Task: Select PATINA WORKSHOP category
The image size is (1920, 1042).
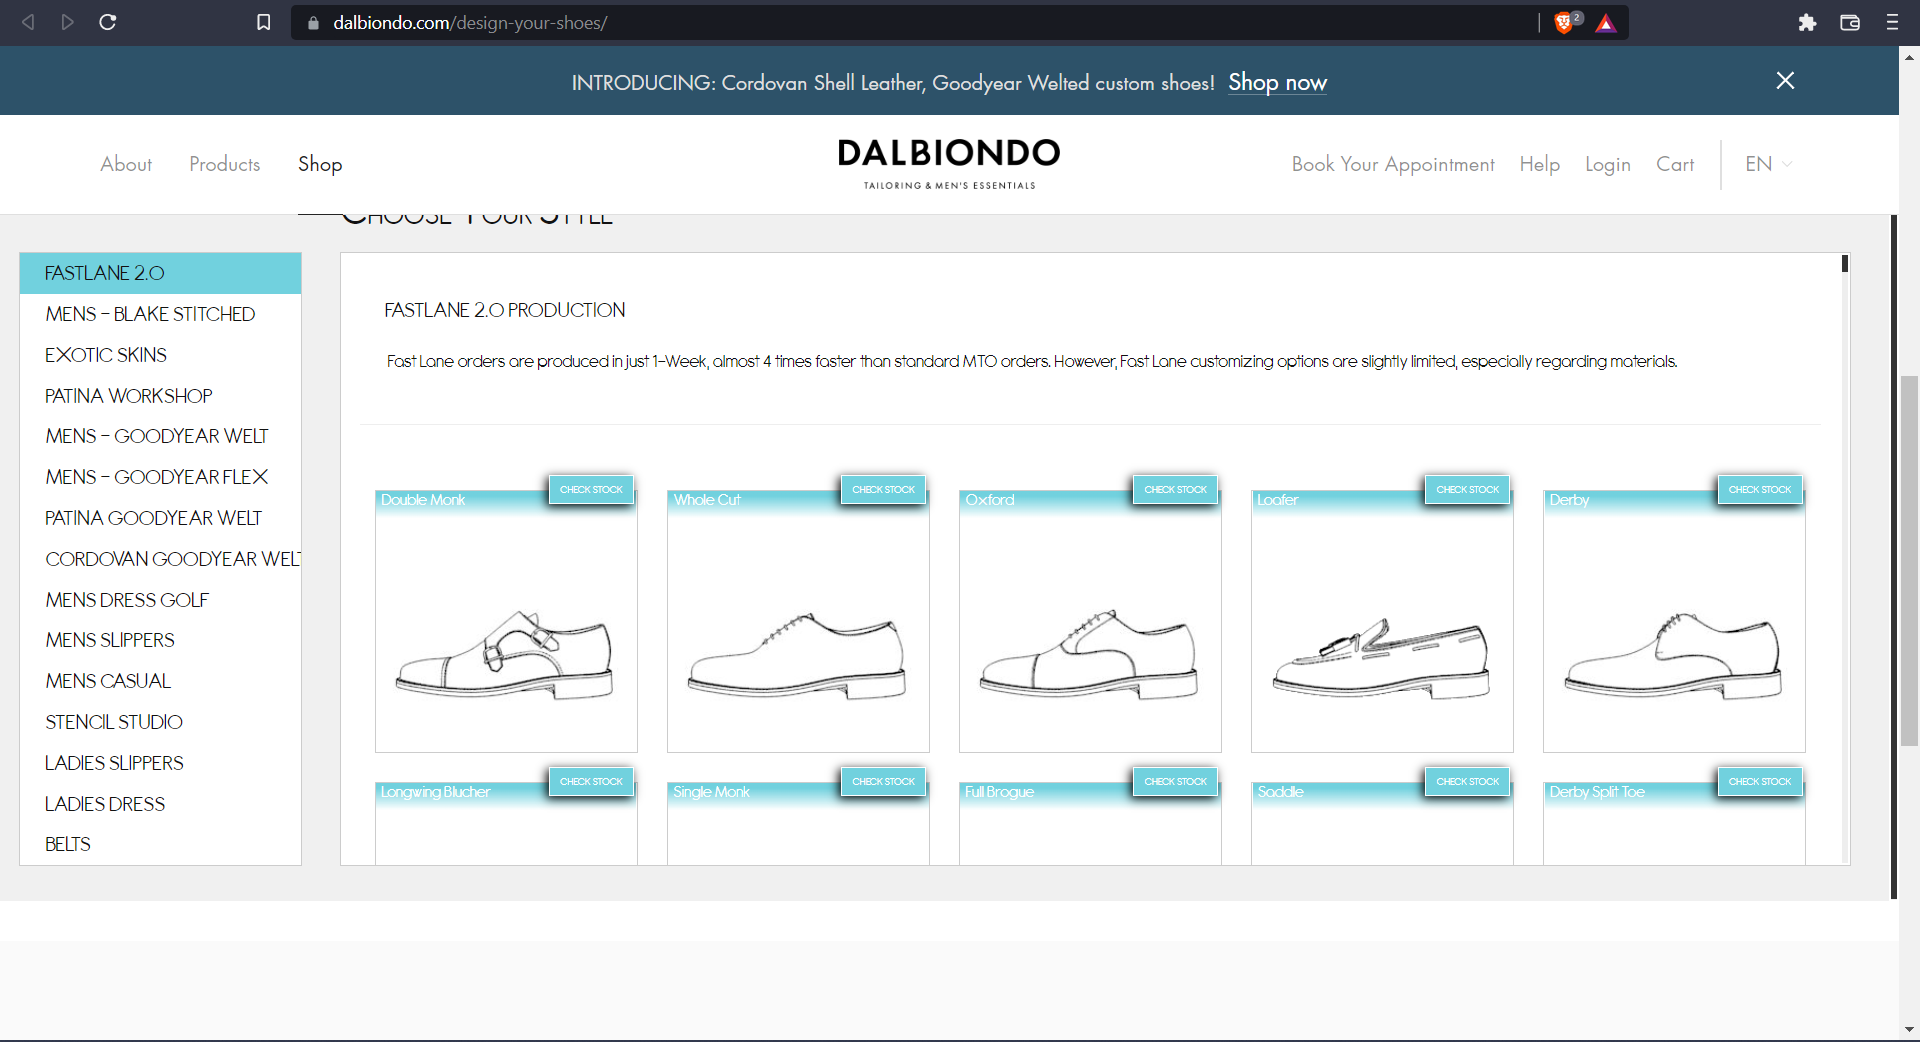Action: (160, 396)
